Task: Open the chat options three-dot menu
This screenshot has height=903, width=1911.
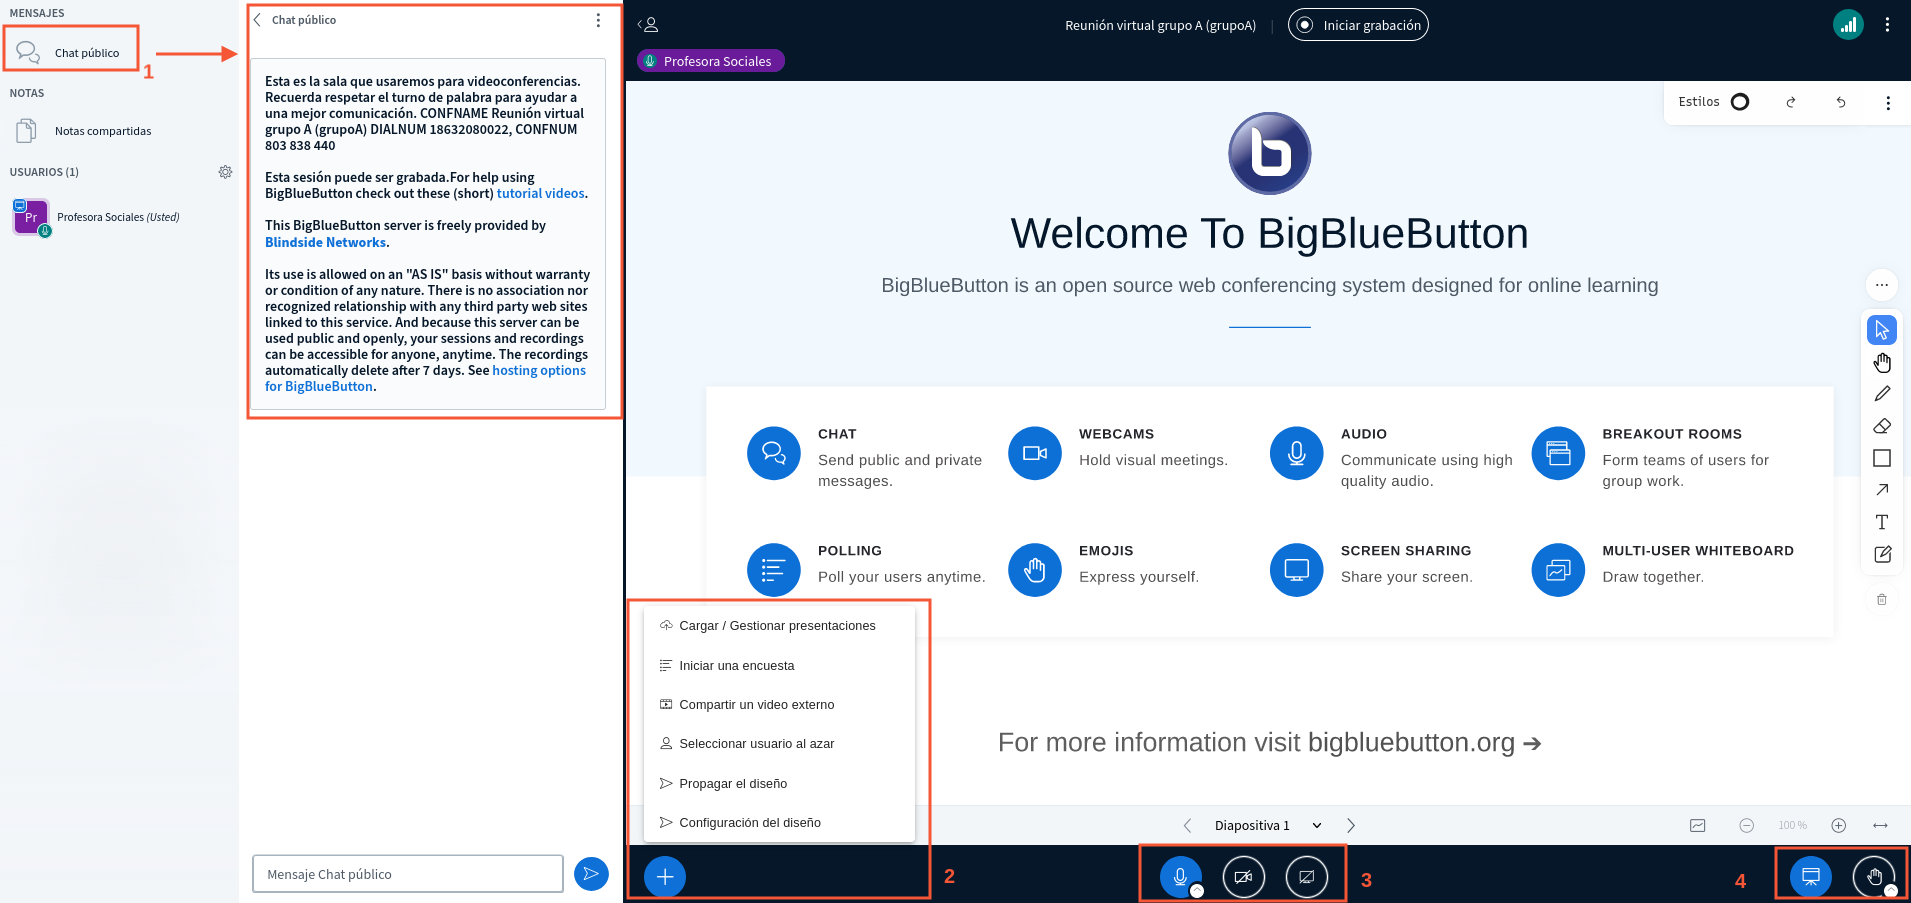Action: (598, 20)
